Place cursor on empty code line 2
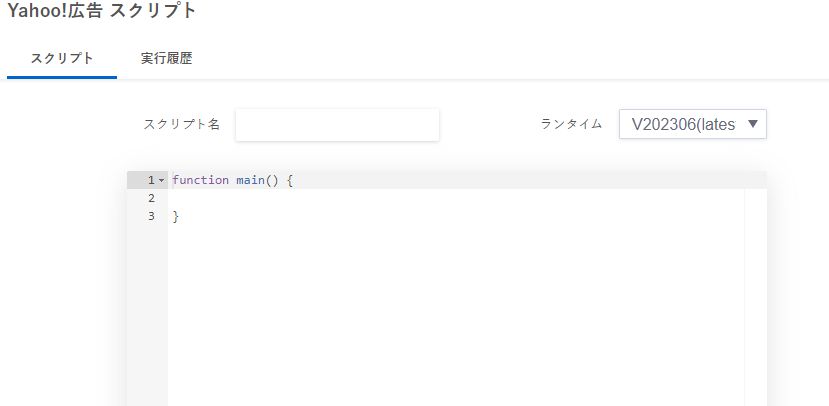 [x=456, y=198]
